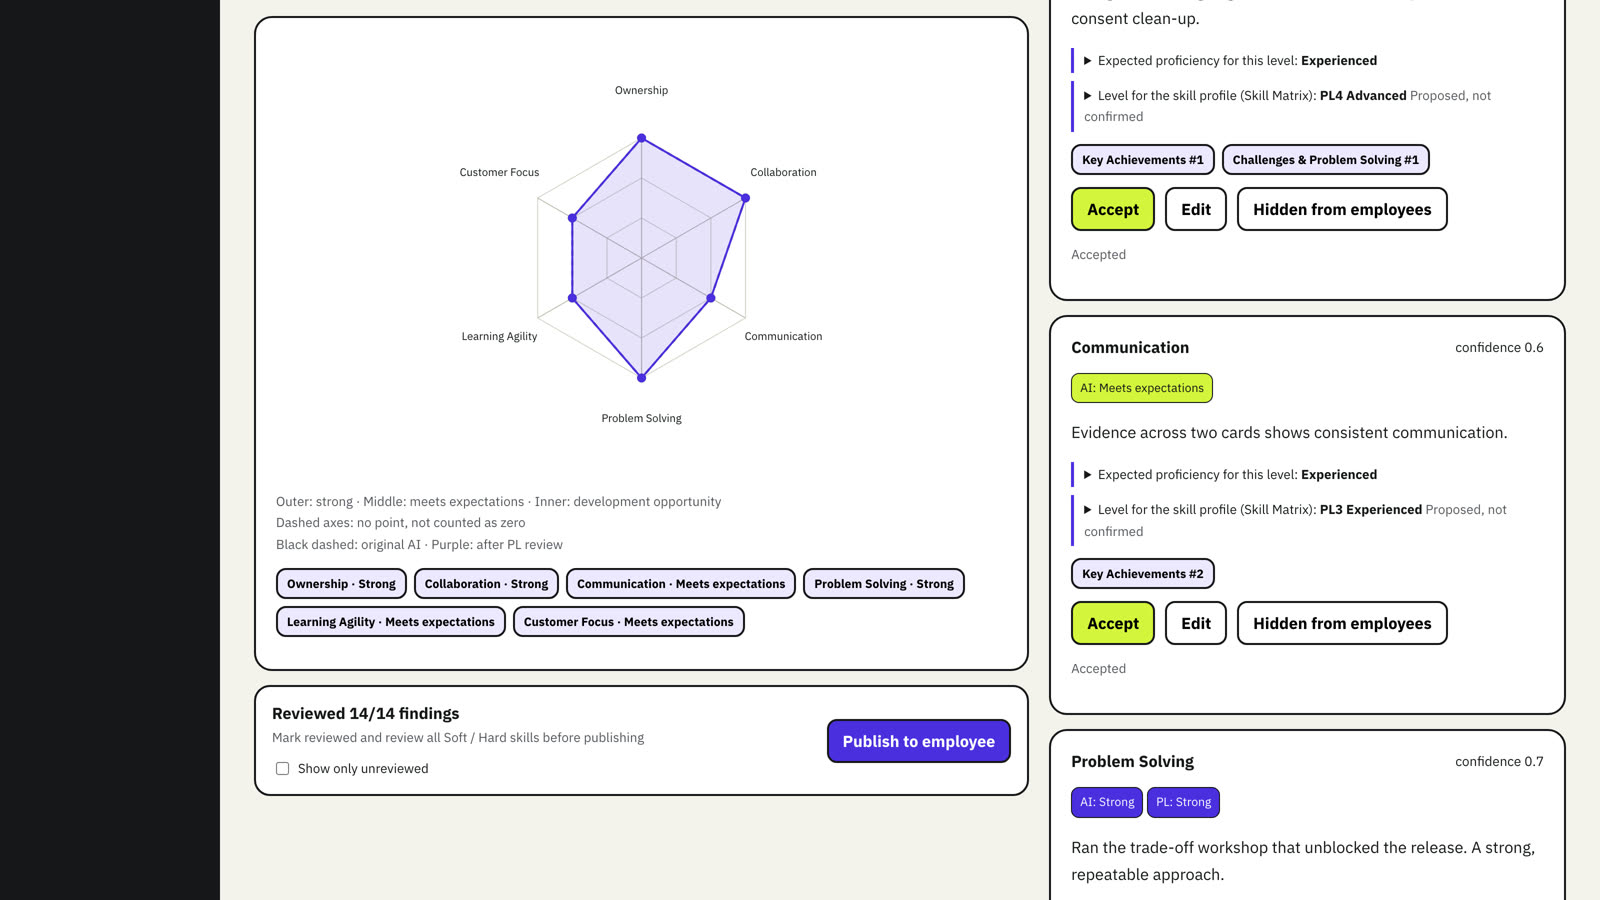1600x900 pixels.
Task: Click the Learning Agility axis label on chart
Action: tap(499, 337)
